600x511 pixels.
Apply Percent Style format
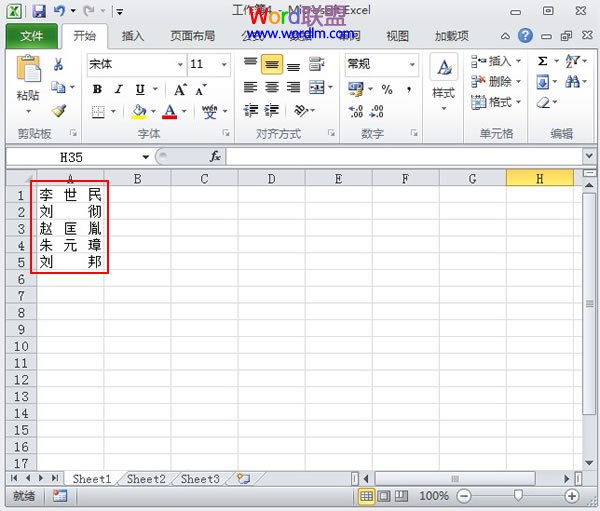coord(387,90)
